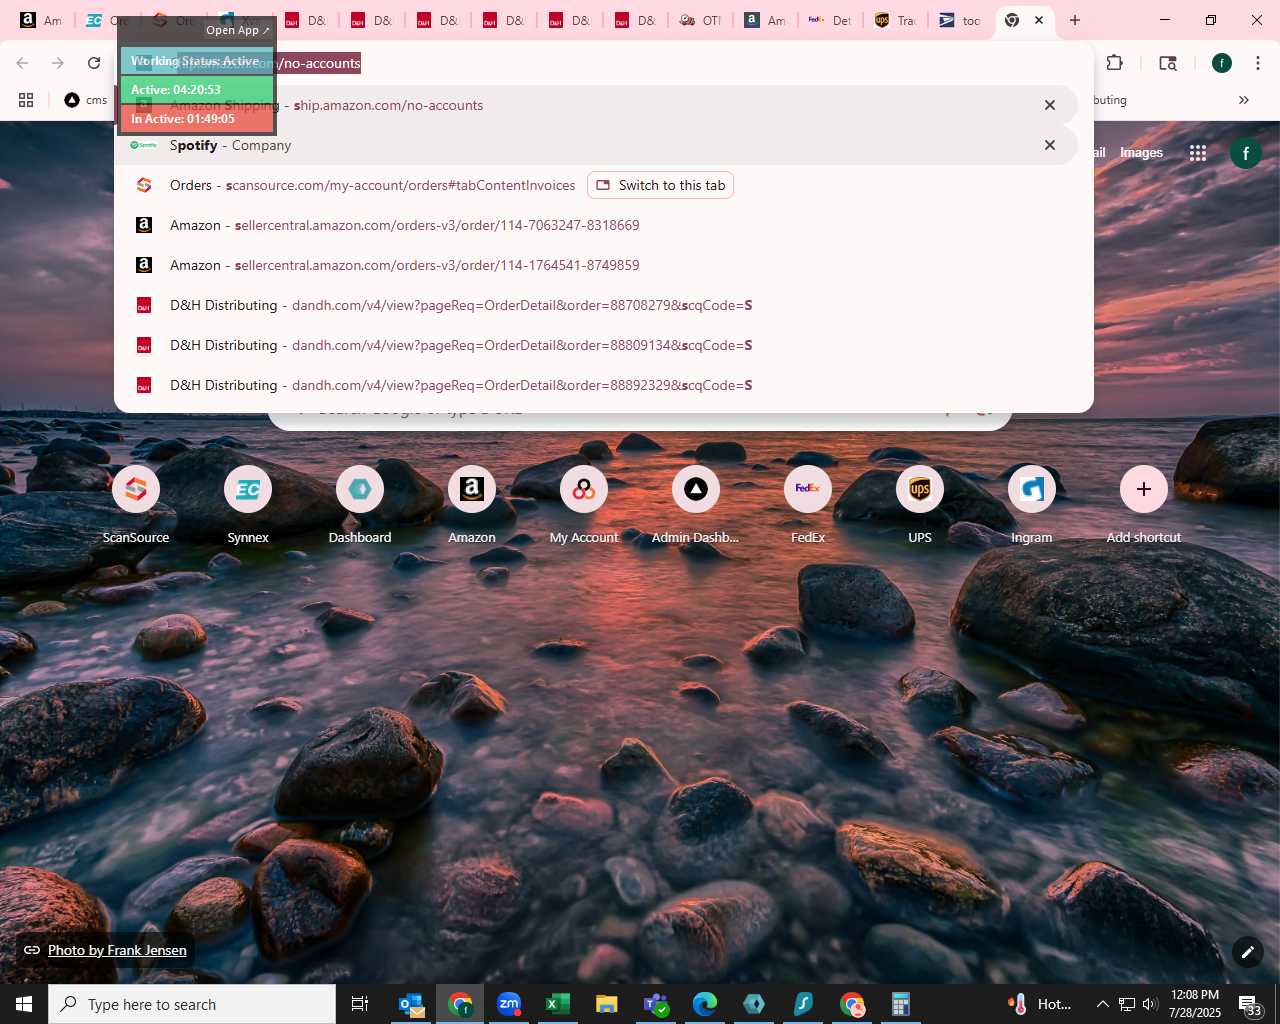Launch Microsoft Teams from the taskbar

[x=656, y=1004]
